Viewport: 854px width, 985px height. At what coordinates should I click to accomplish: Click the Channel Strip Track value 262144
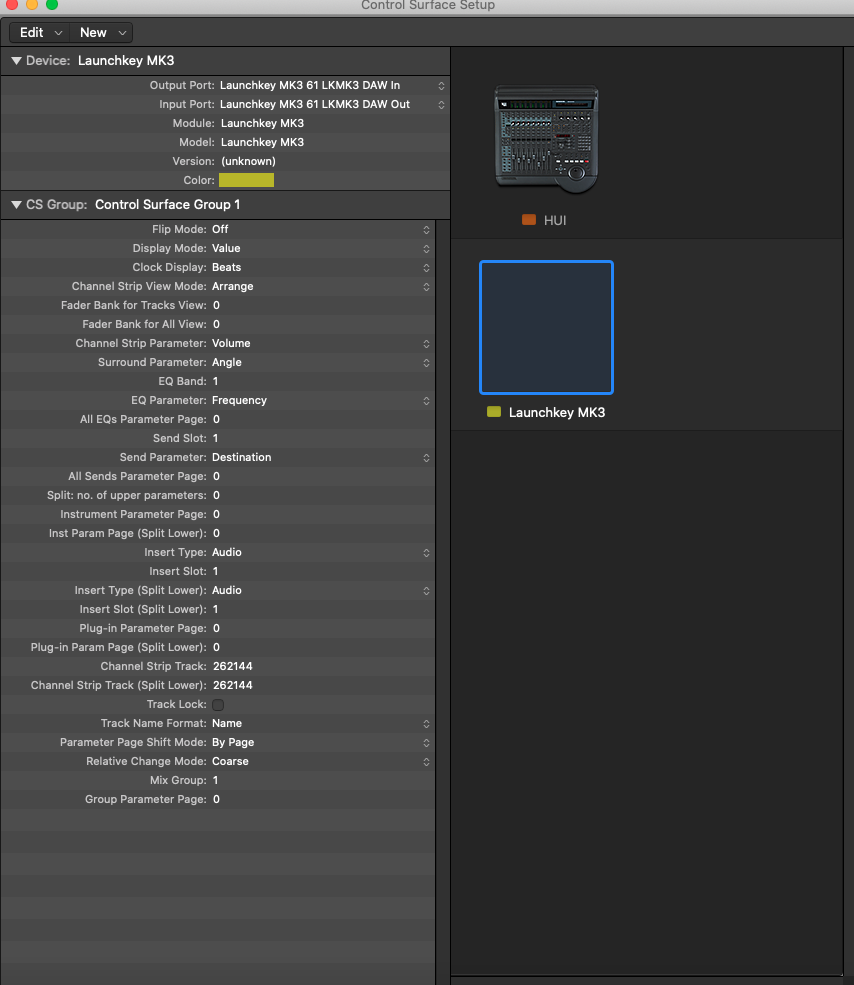233,667
